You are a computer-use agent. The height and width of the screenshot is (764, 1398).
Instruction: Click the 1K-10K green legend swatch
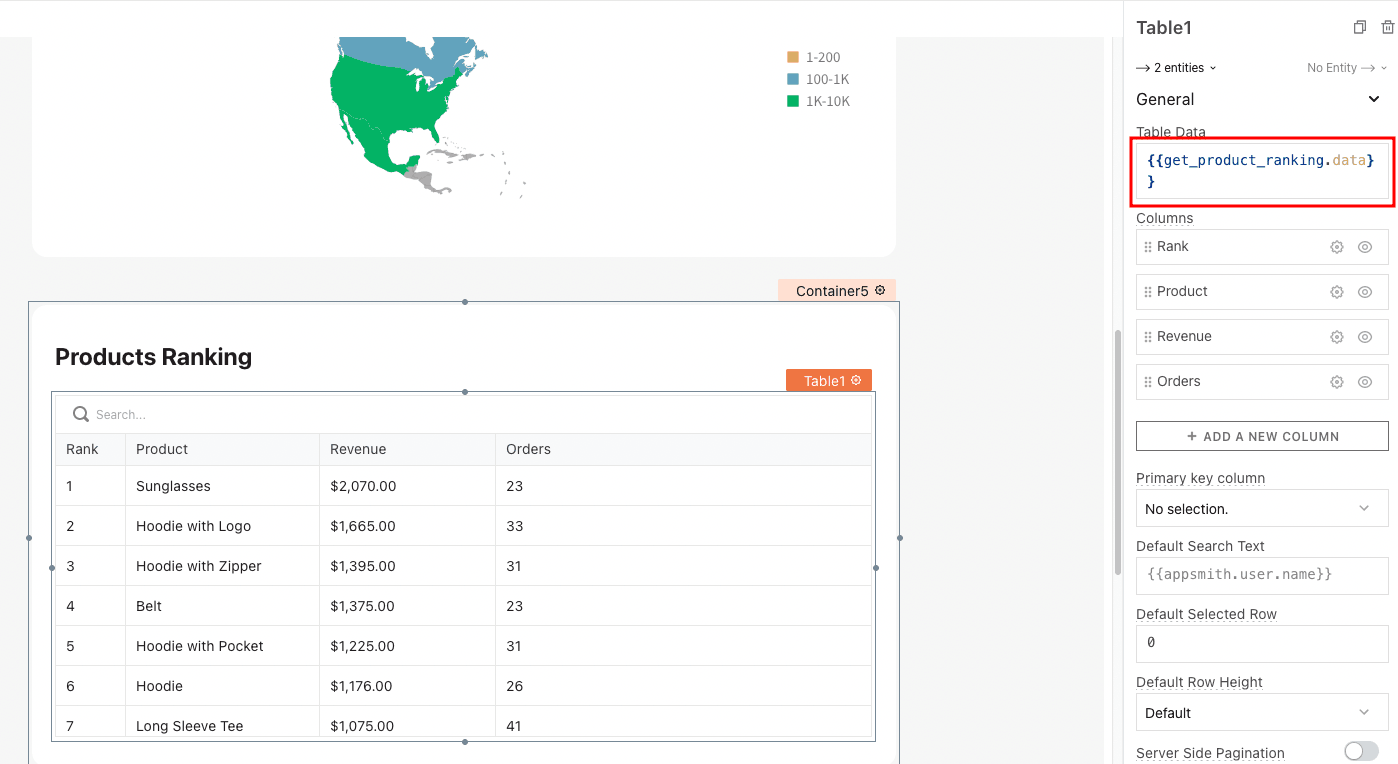point(793,101)
